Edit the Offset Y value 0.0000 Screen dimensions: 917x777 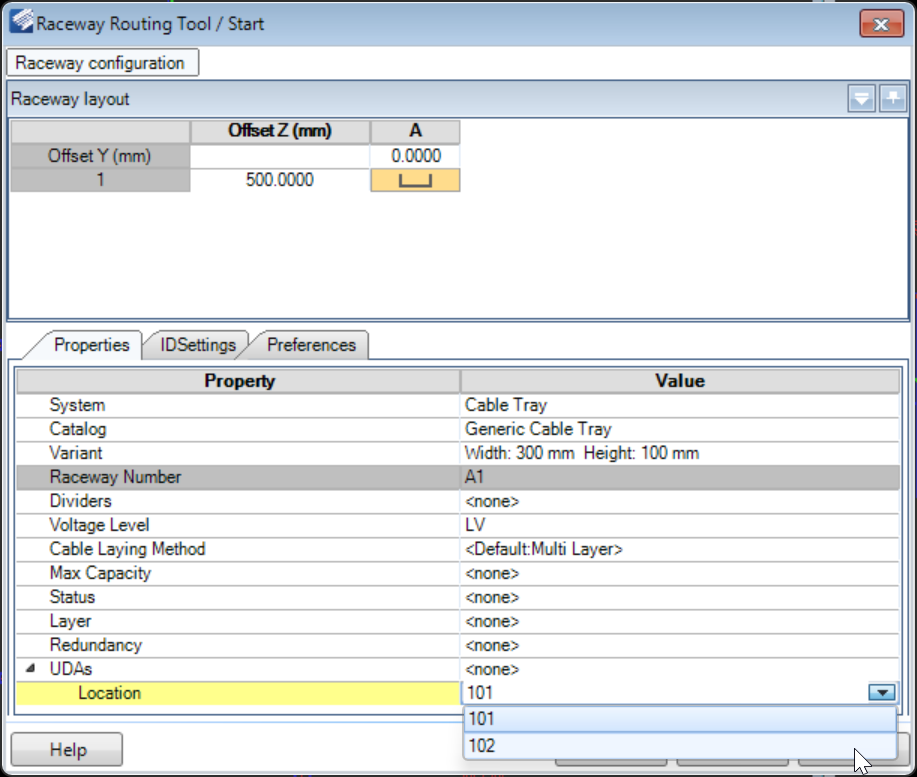pos(415,156)
